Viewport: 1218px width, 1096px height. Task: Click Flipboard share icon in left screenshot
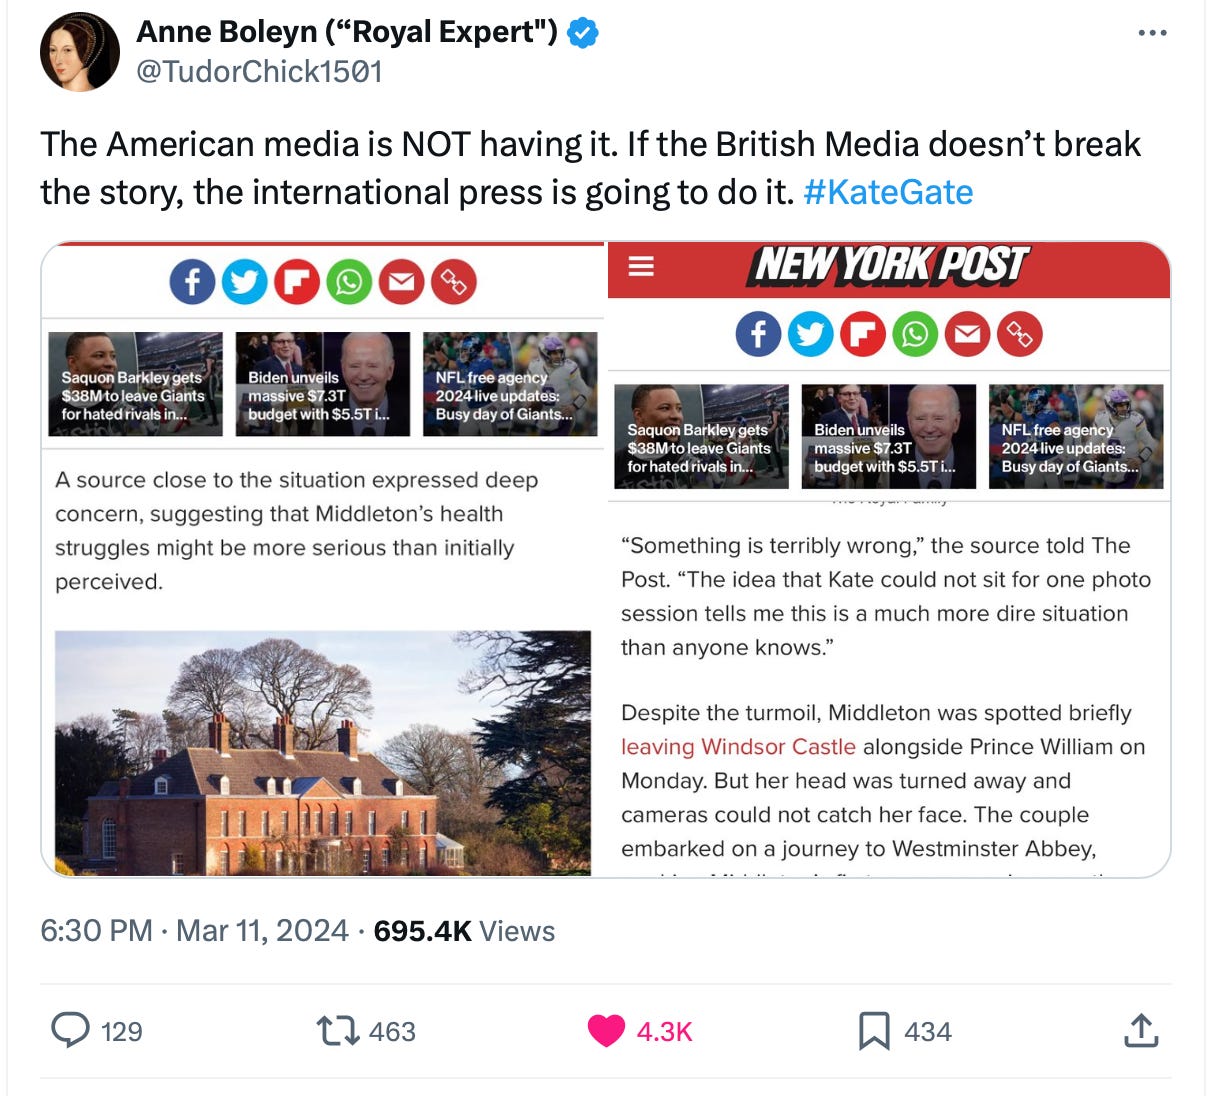pyautogui.click(x=297, y=282)
